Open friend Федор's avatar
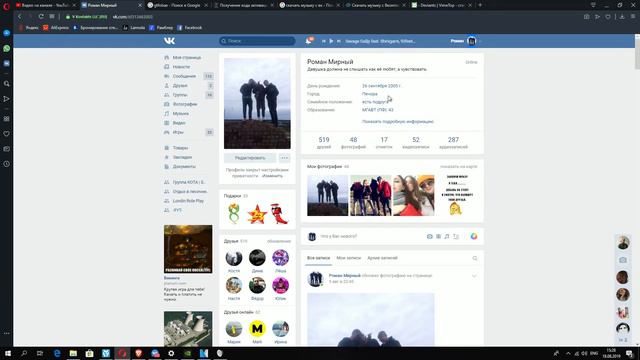 [257, 285]
